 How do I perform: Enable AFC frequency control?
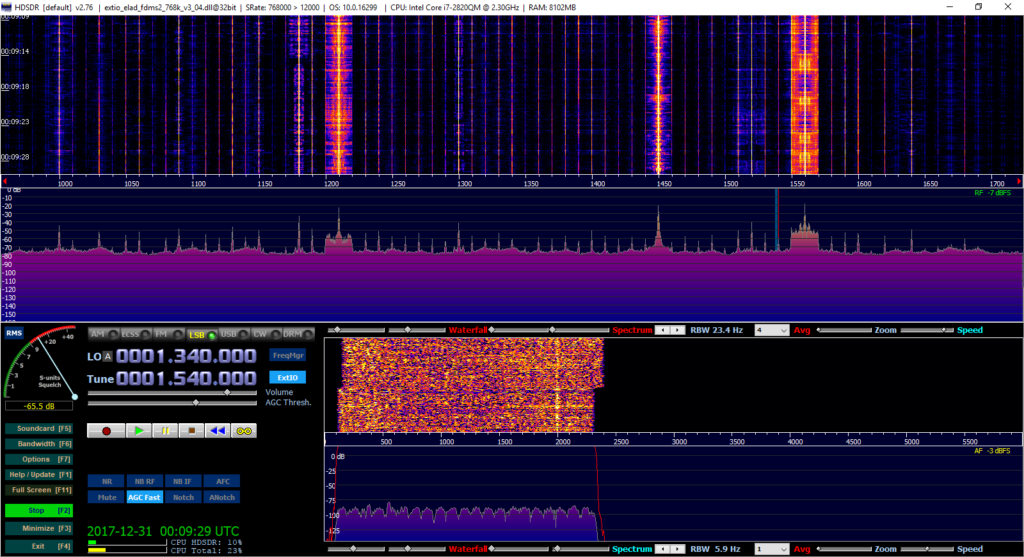[x=222, y=481]
